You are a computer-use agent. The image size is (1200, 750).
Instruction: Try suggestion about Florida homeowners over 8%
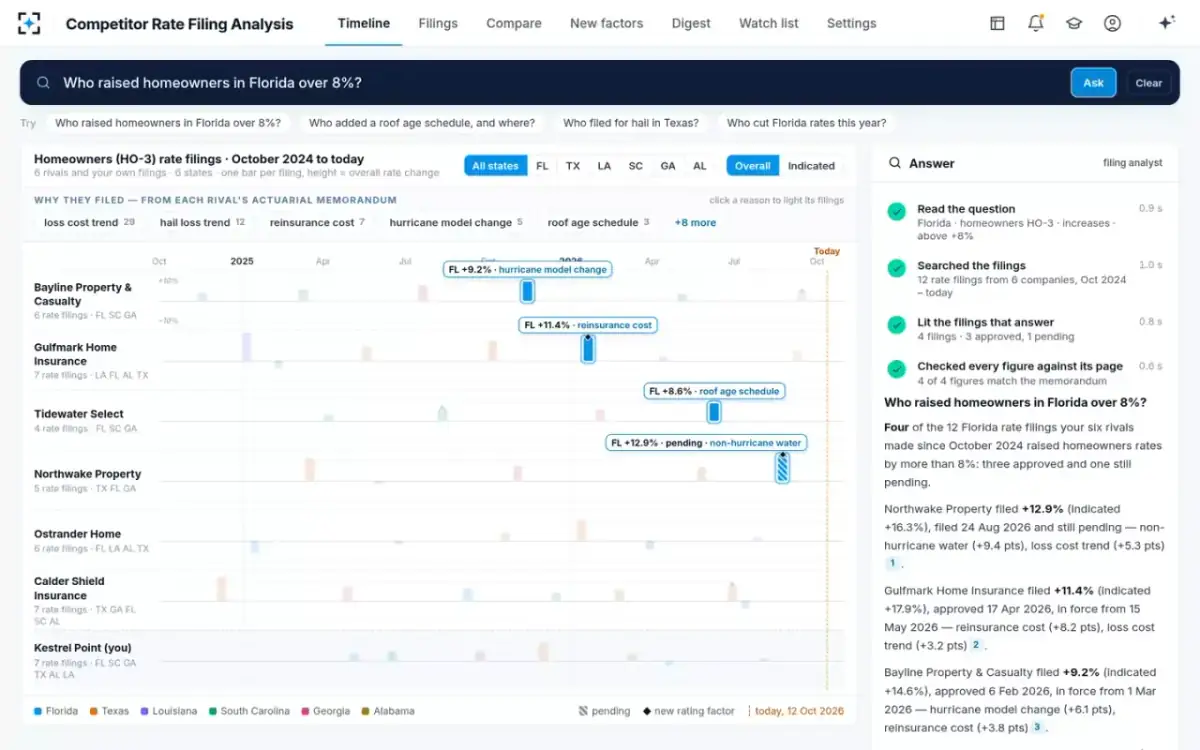[168, 123]
